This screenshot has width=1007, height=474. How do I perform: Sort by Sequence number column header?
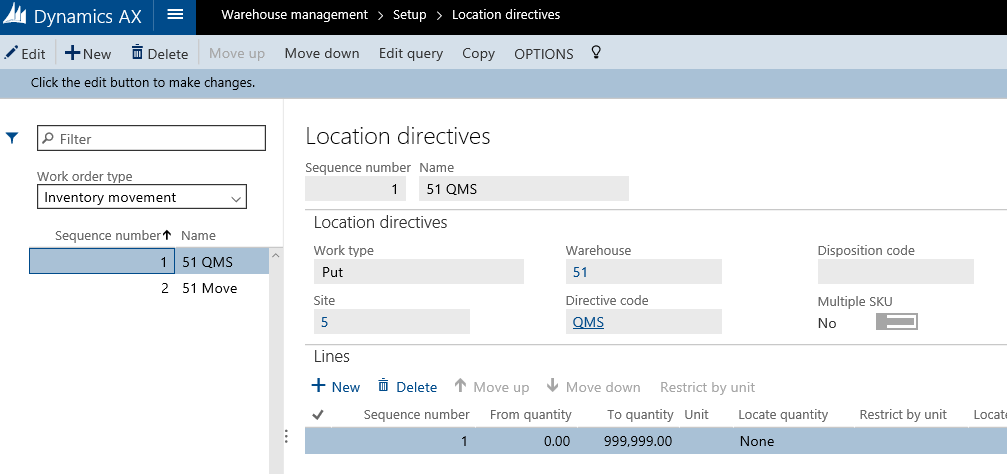pyautogui.click(x=108, y=235)
